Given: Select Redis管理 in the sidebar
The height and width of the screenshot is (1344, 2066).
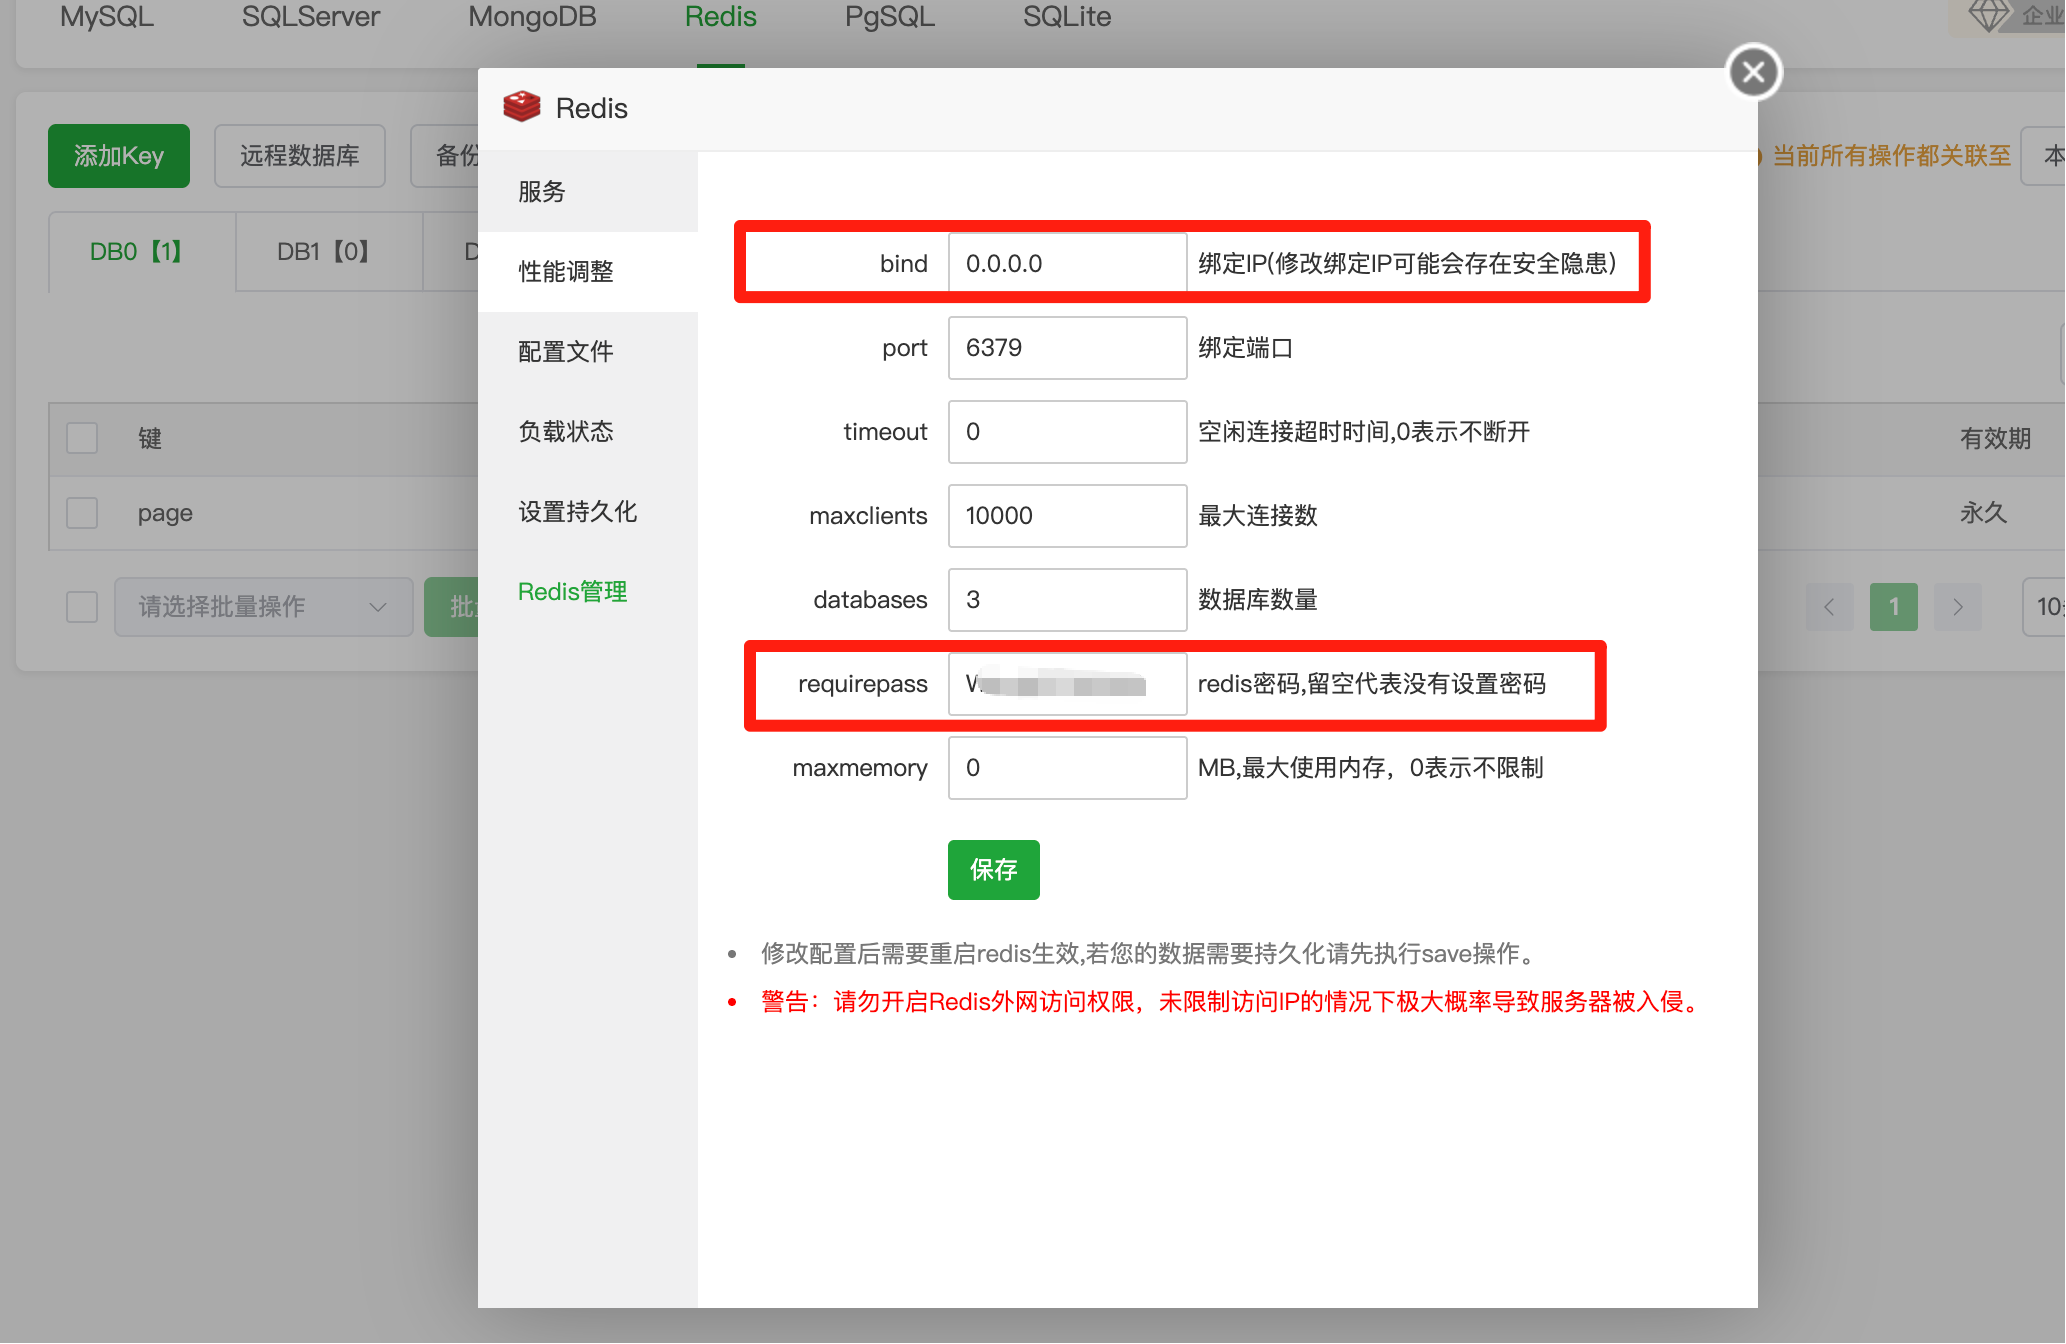Looking at the screenshot, I should point(588,591).
